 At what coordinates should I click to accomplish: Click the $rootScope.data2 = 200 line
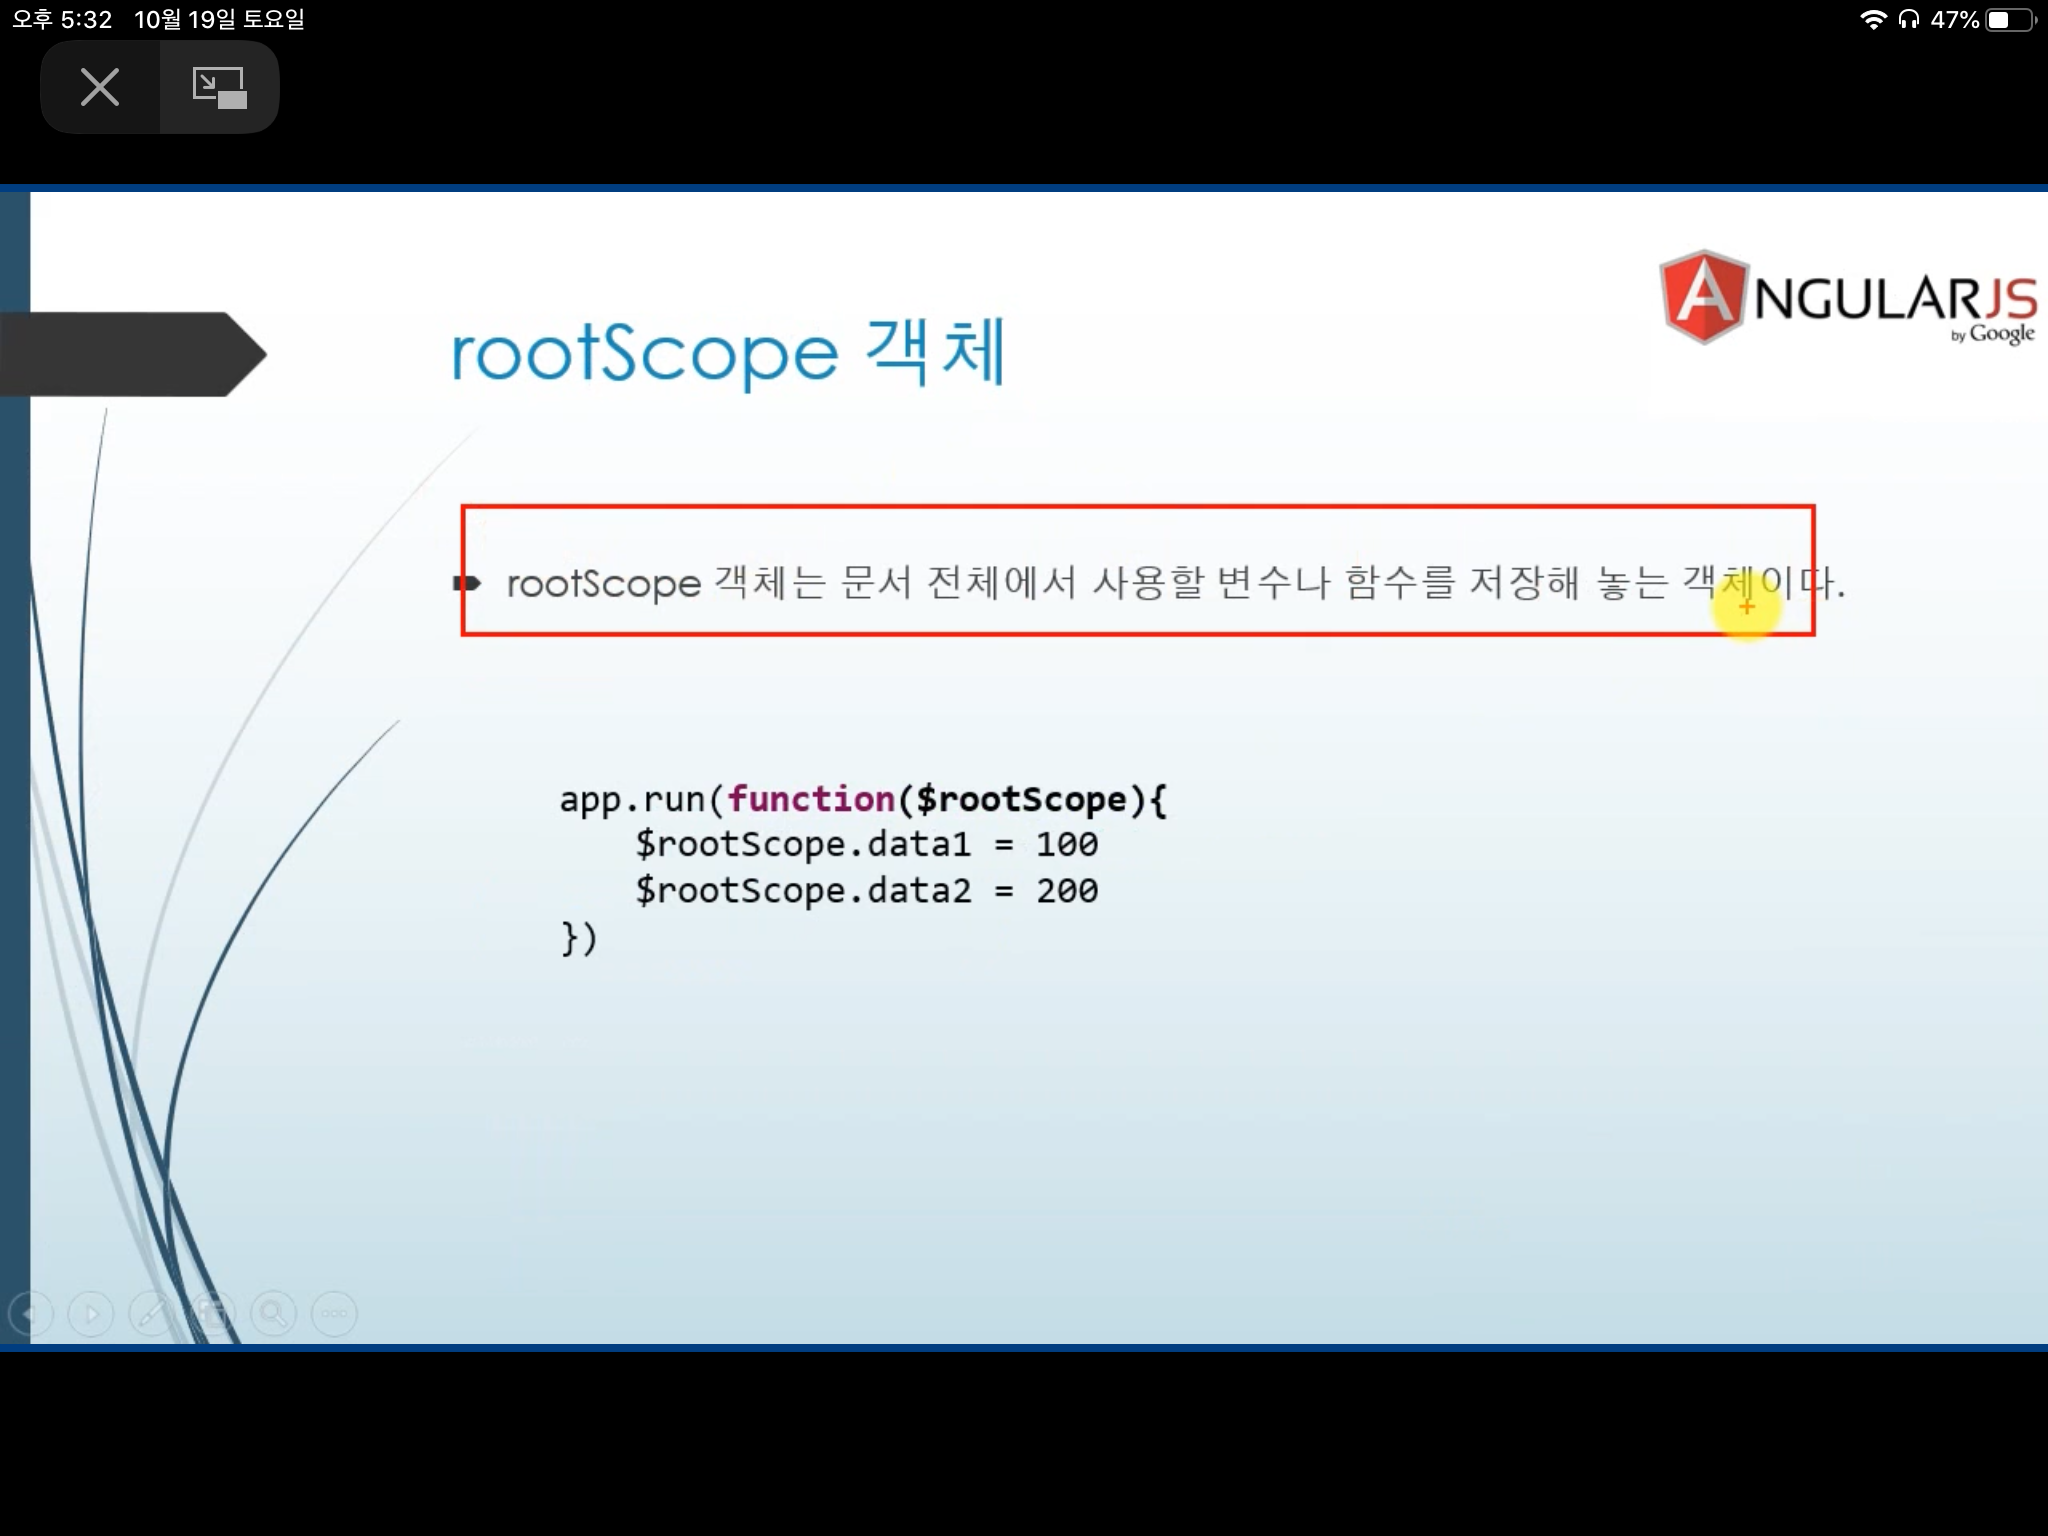(x=866, y=891)
